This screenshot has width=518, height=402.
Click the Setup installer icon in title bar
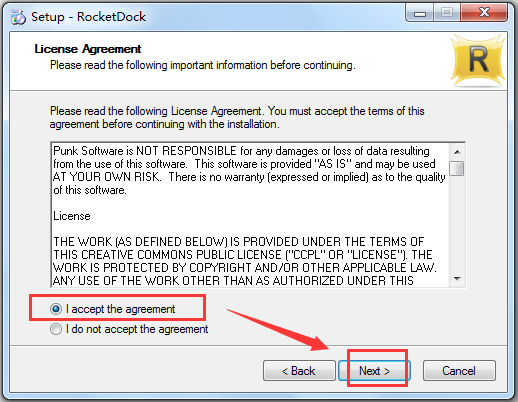point(18,17)
